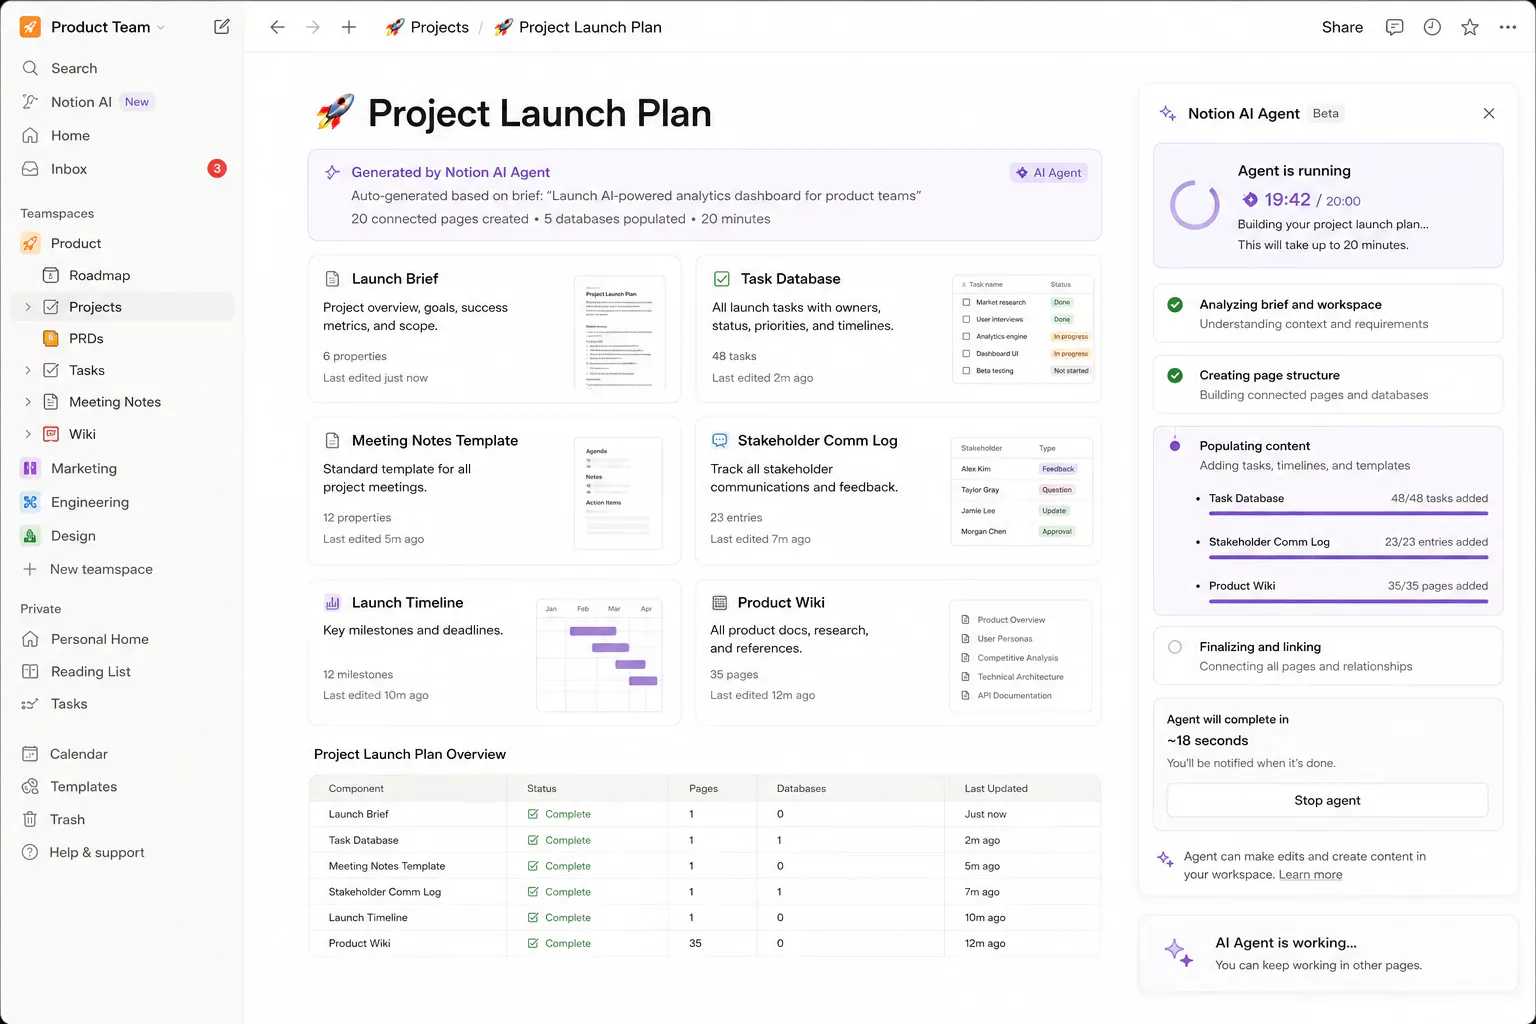Click the PRDs orange page icon

point(50,338)
